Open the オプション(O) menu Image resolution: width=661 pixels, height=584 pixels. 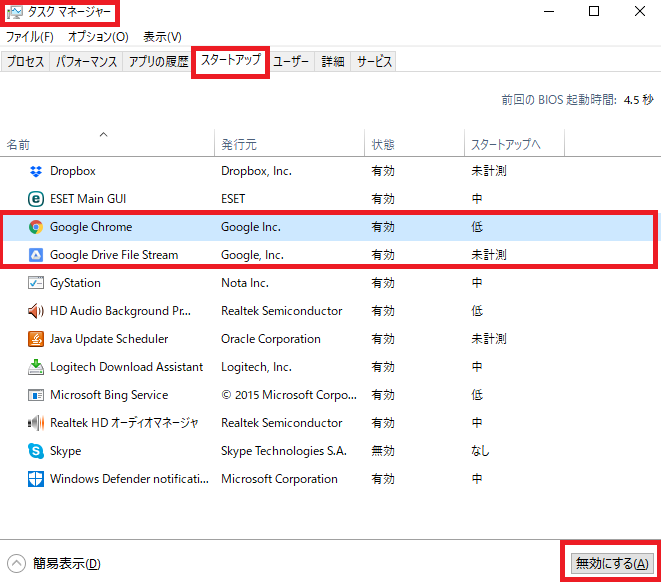pos(98,37)
